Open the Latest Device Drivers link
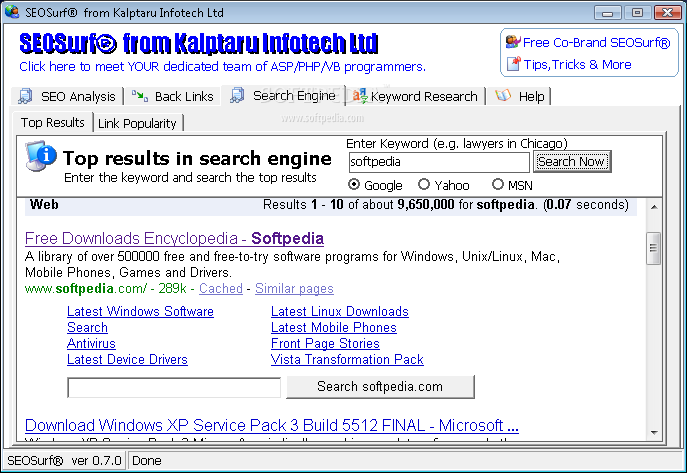This screenshot has height=473, width=687. pos(127,360)
